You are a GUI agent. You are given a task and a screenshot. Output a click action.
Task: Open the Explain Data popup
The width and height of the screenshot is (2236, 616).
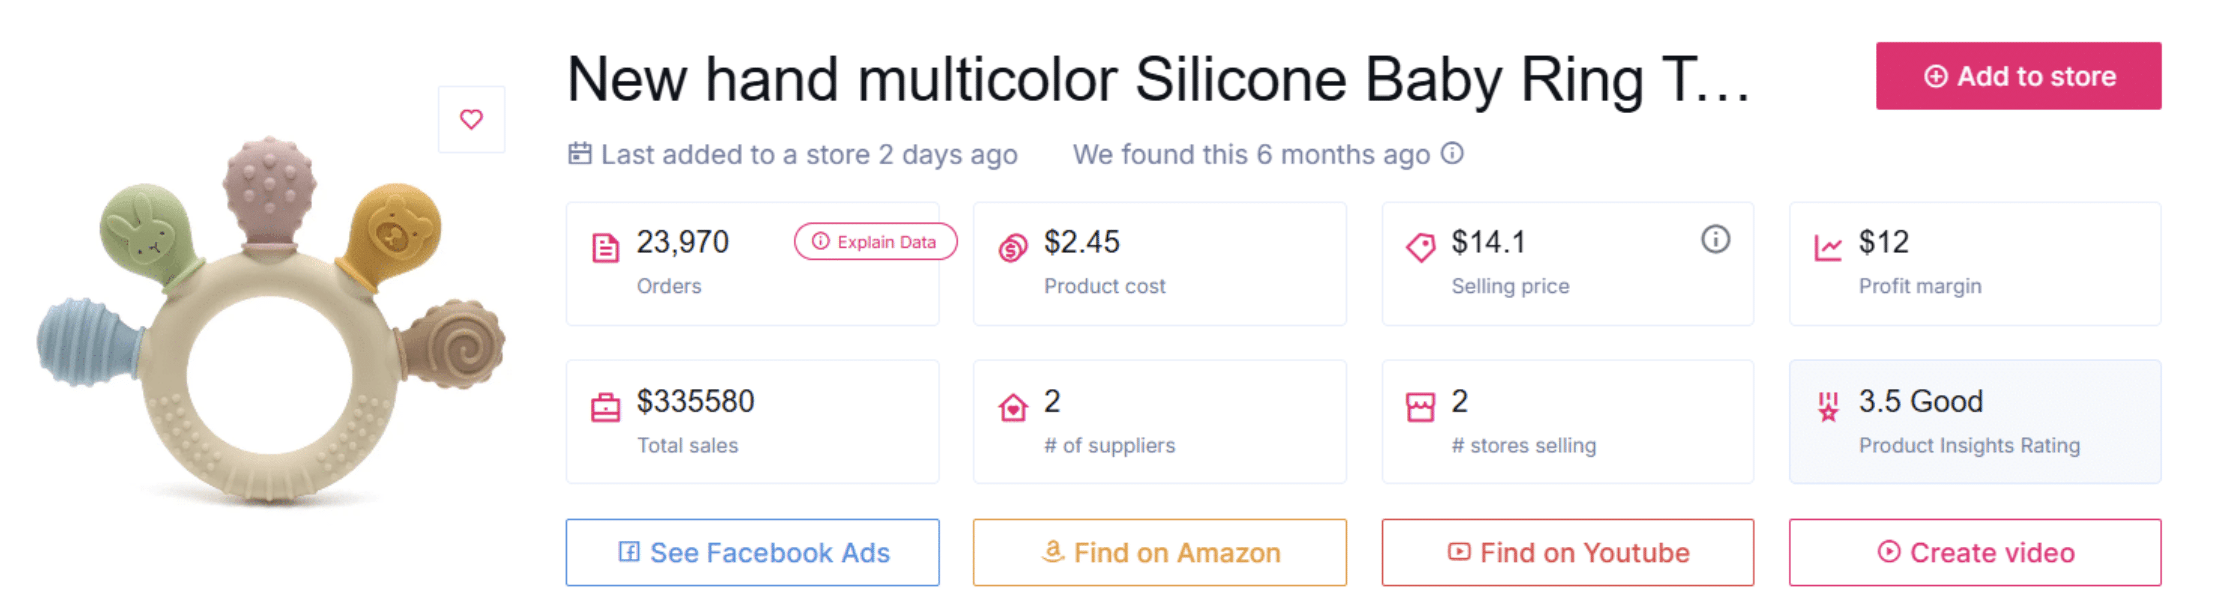(x=875, y=241)
